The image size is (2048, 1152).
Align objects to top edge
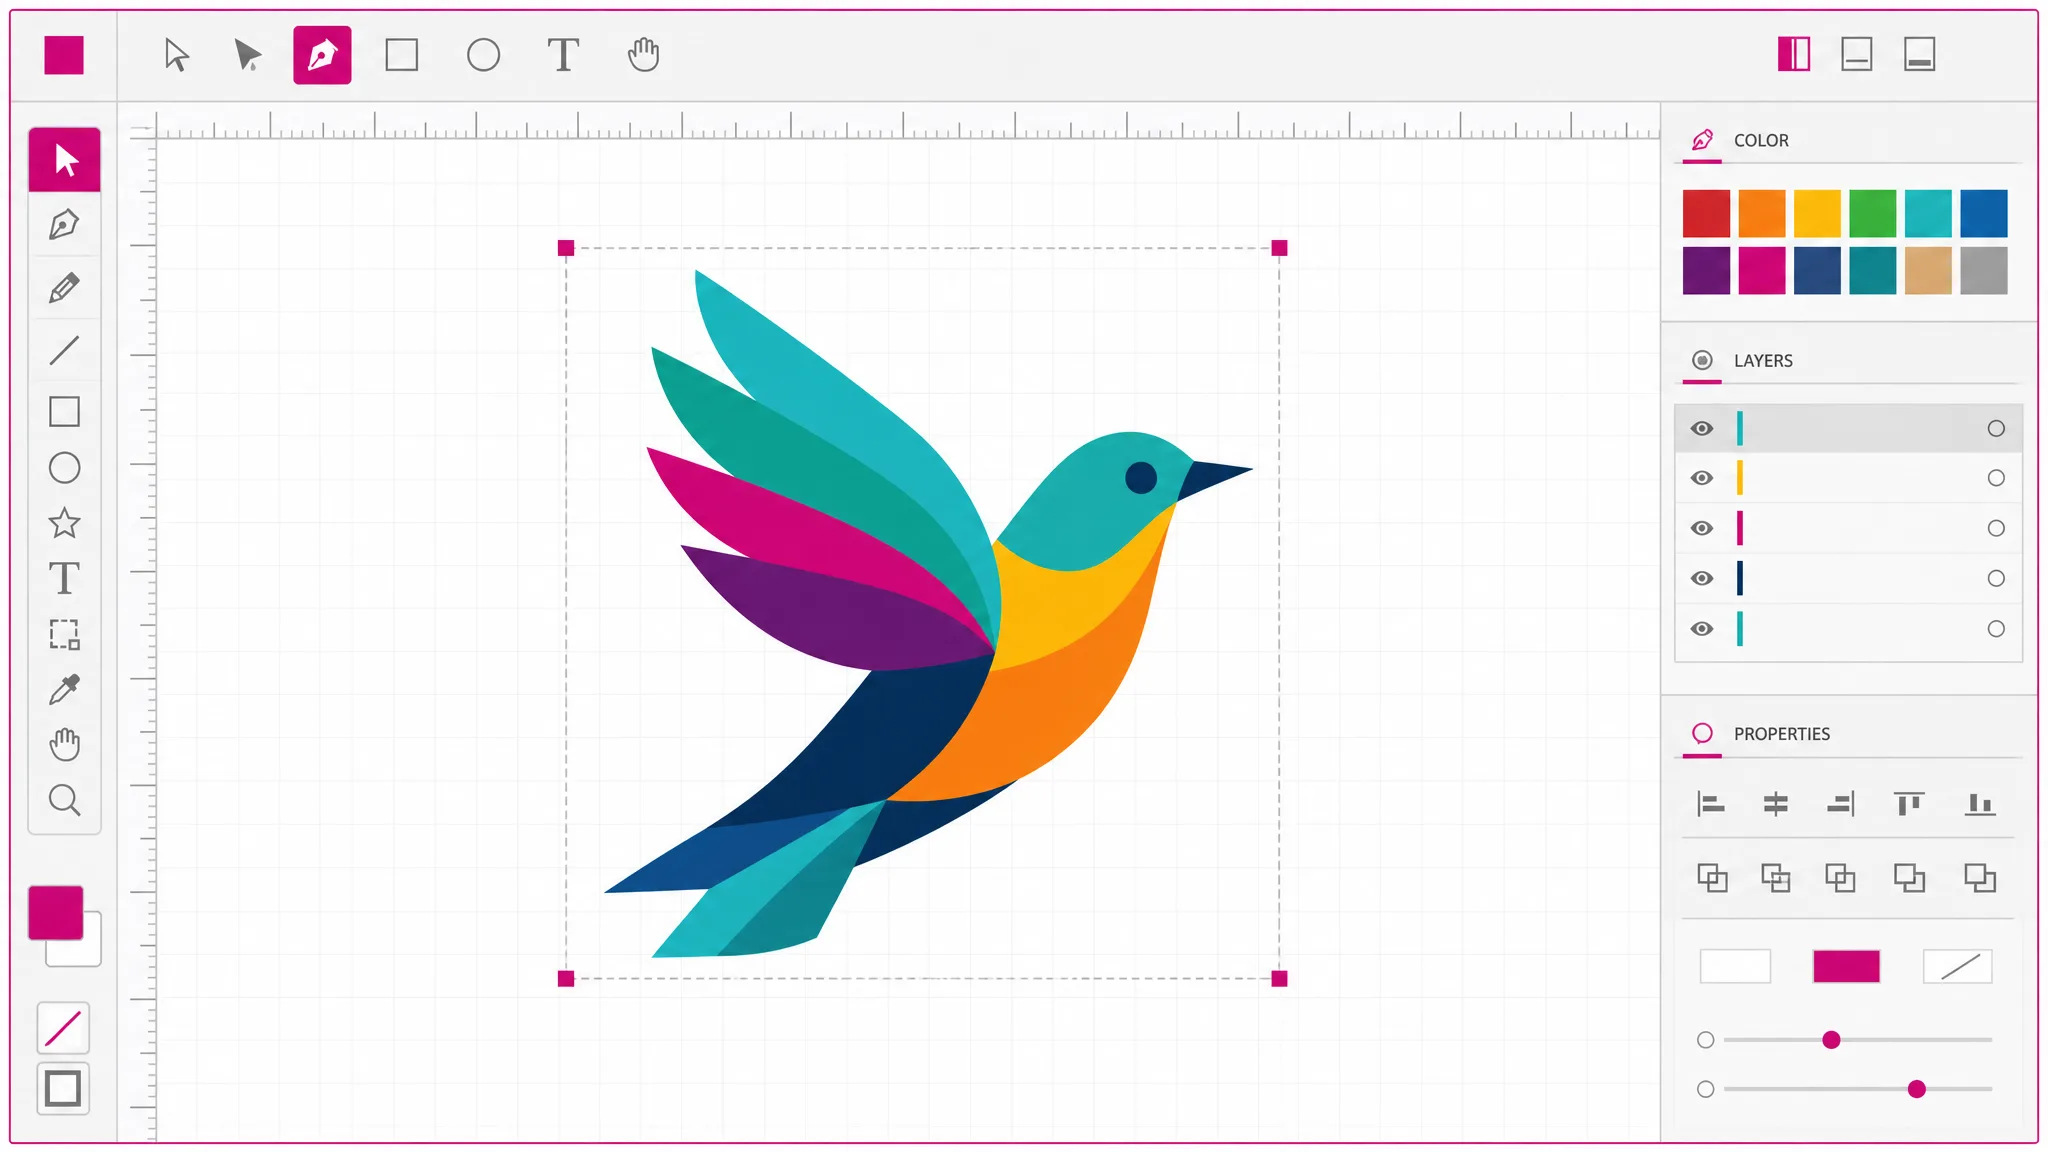(x=1909, y=804)
